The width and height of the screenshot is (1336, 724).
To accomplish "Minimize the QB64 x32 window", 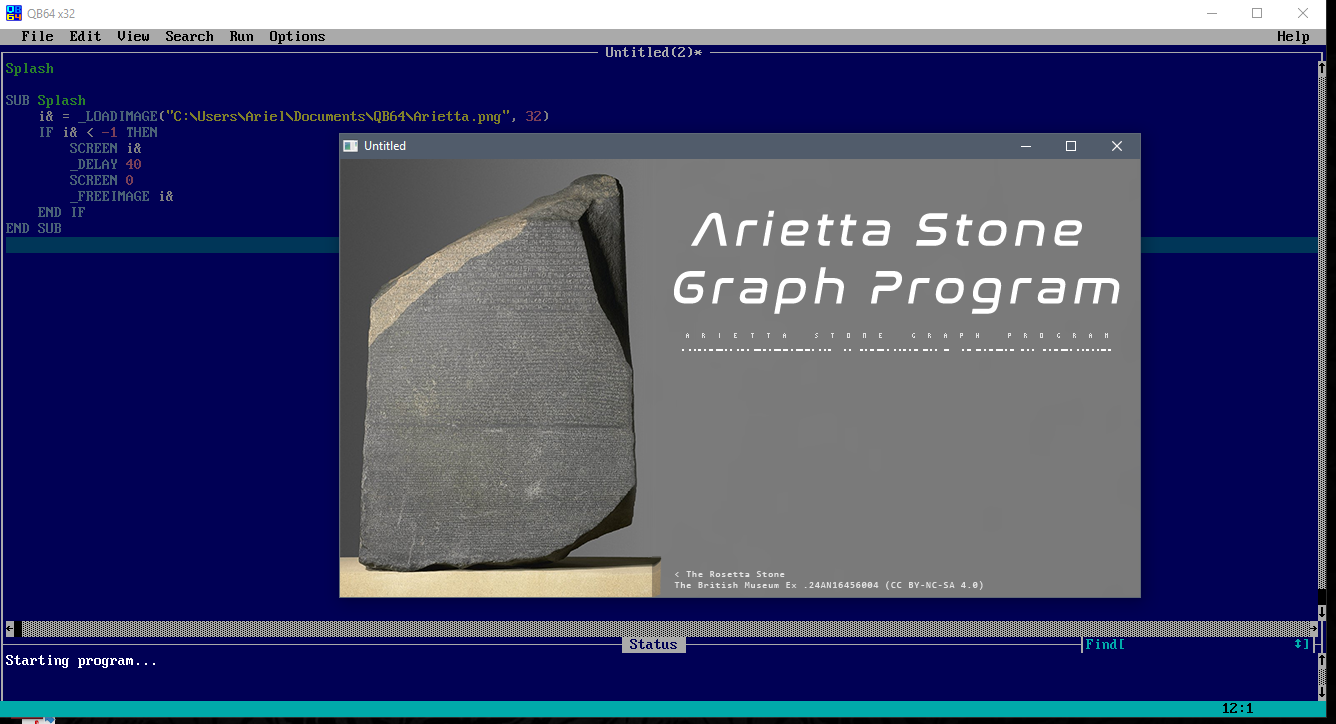I will tap(1211, 13).
